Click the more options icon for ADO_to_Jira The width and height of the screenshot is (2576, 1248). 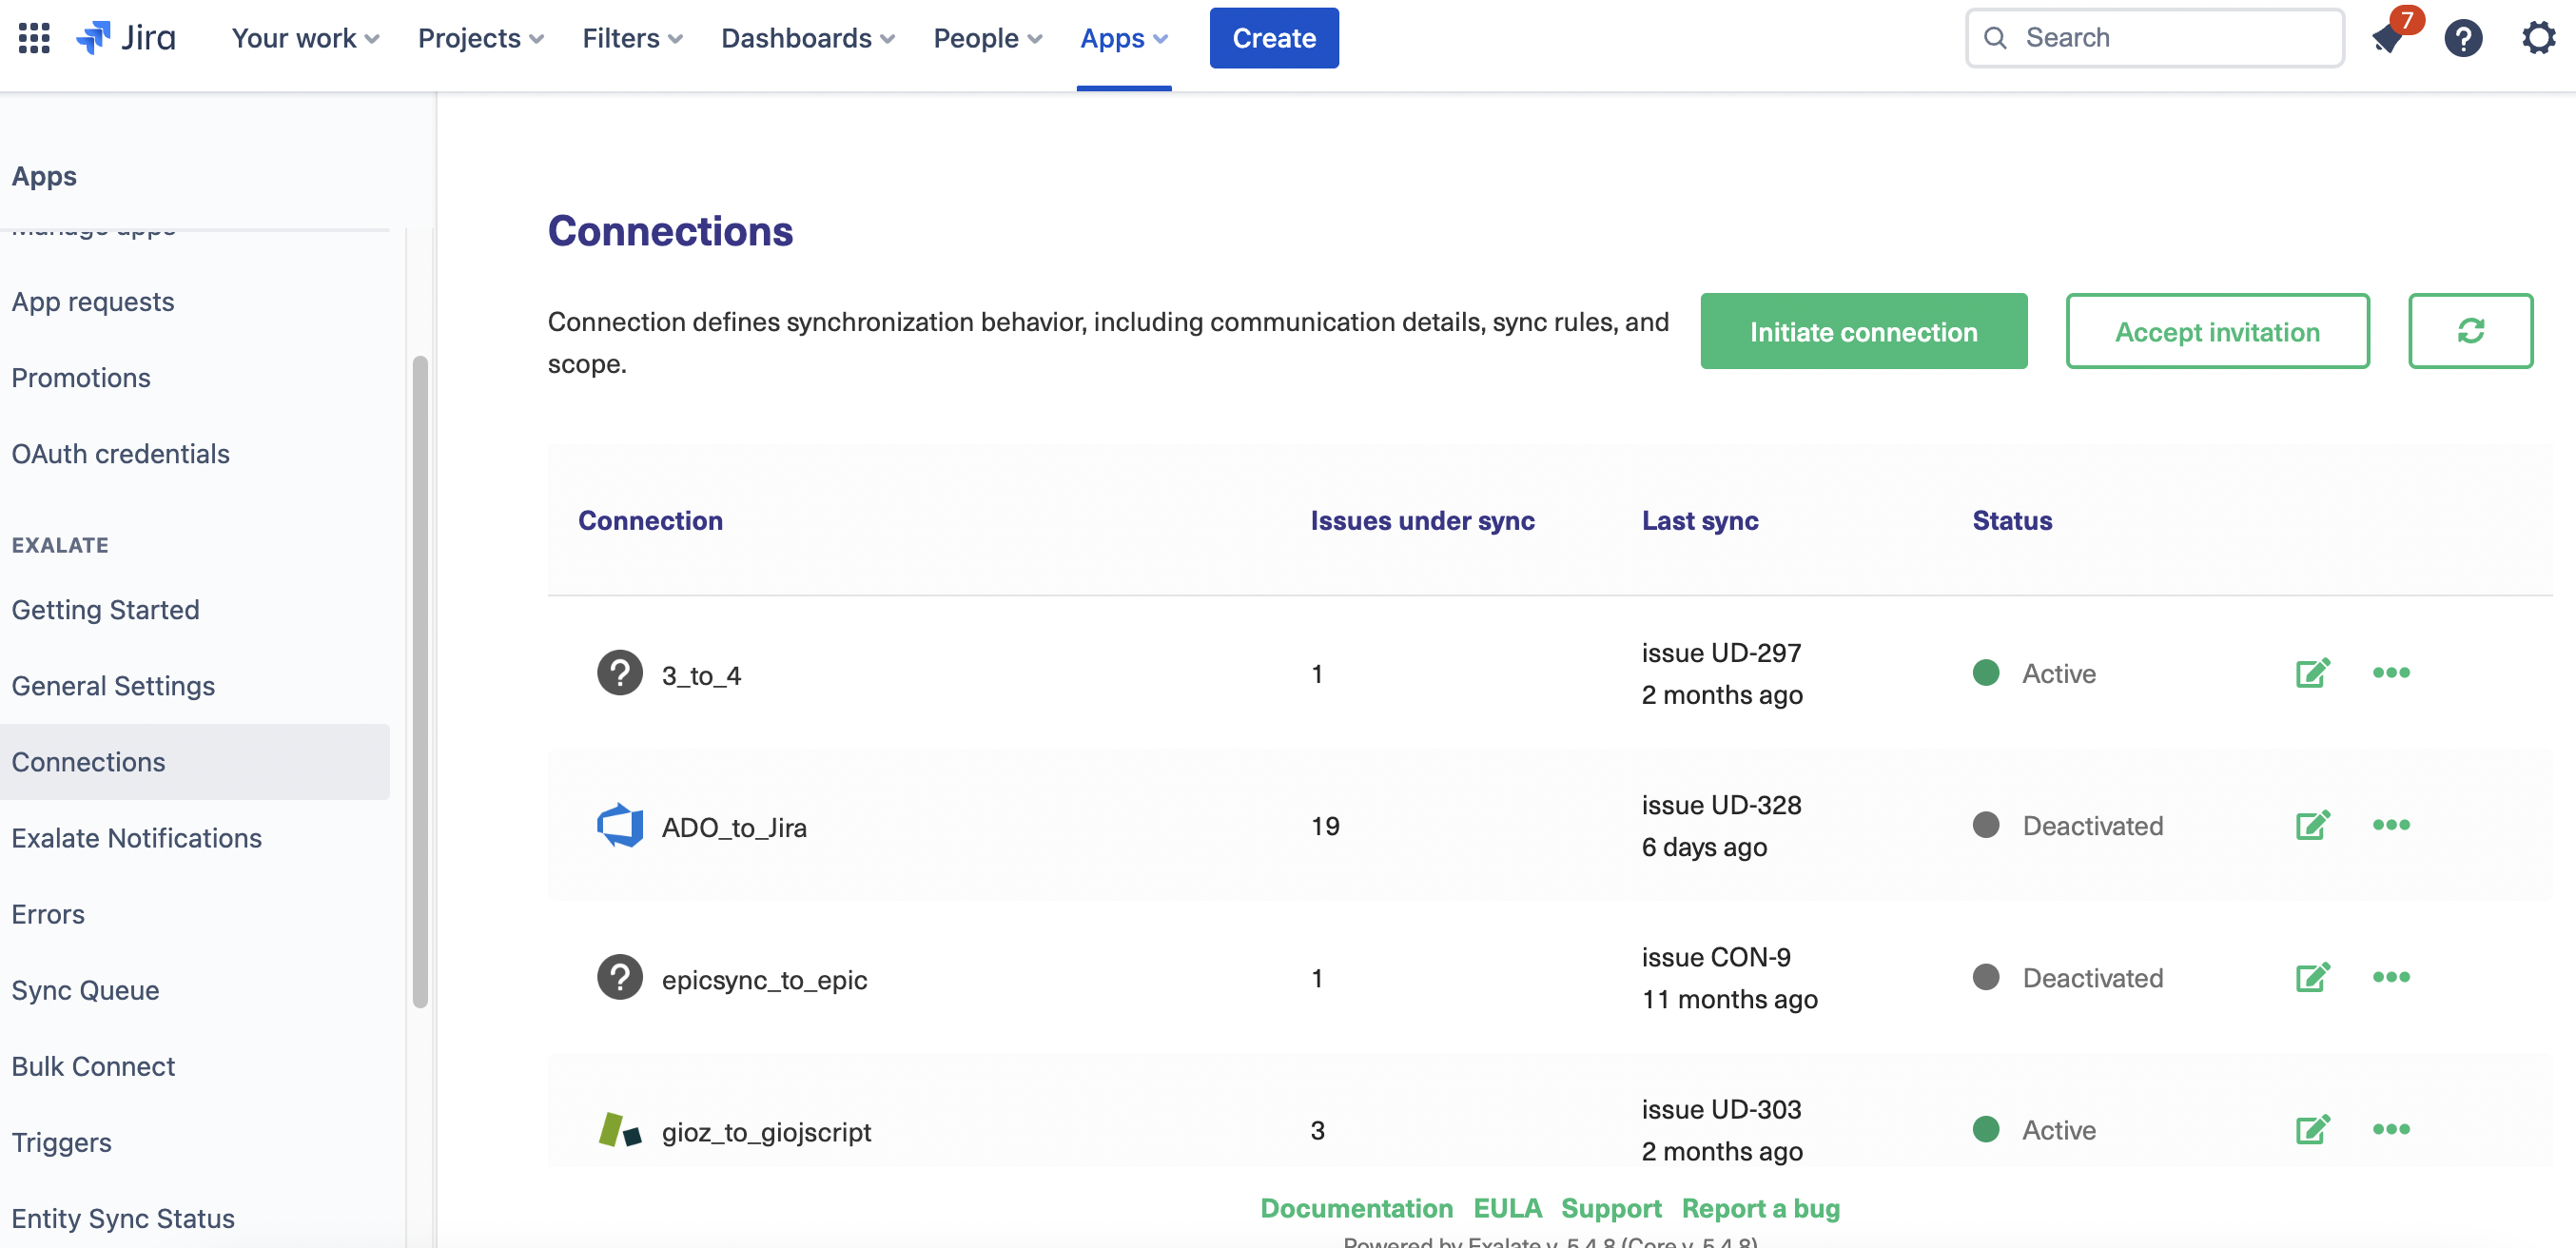[x=2391, y=825]
